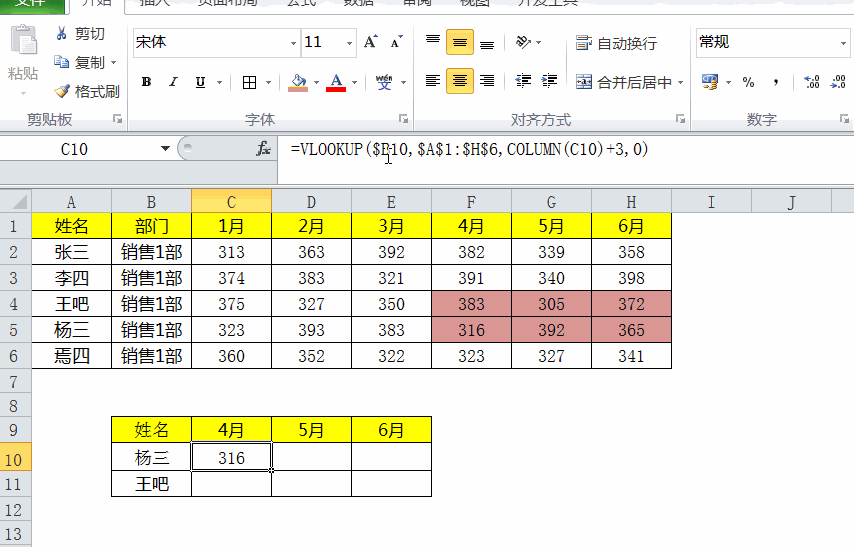Viewport: 854px width, 547px height.
Task: Click header cell A1 姓名
Action: tap(71, 226)
